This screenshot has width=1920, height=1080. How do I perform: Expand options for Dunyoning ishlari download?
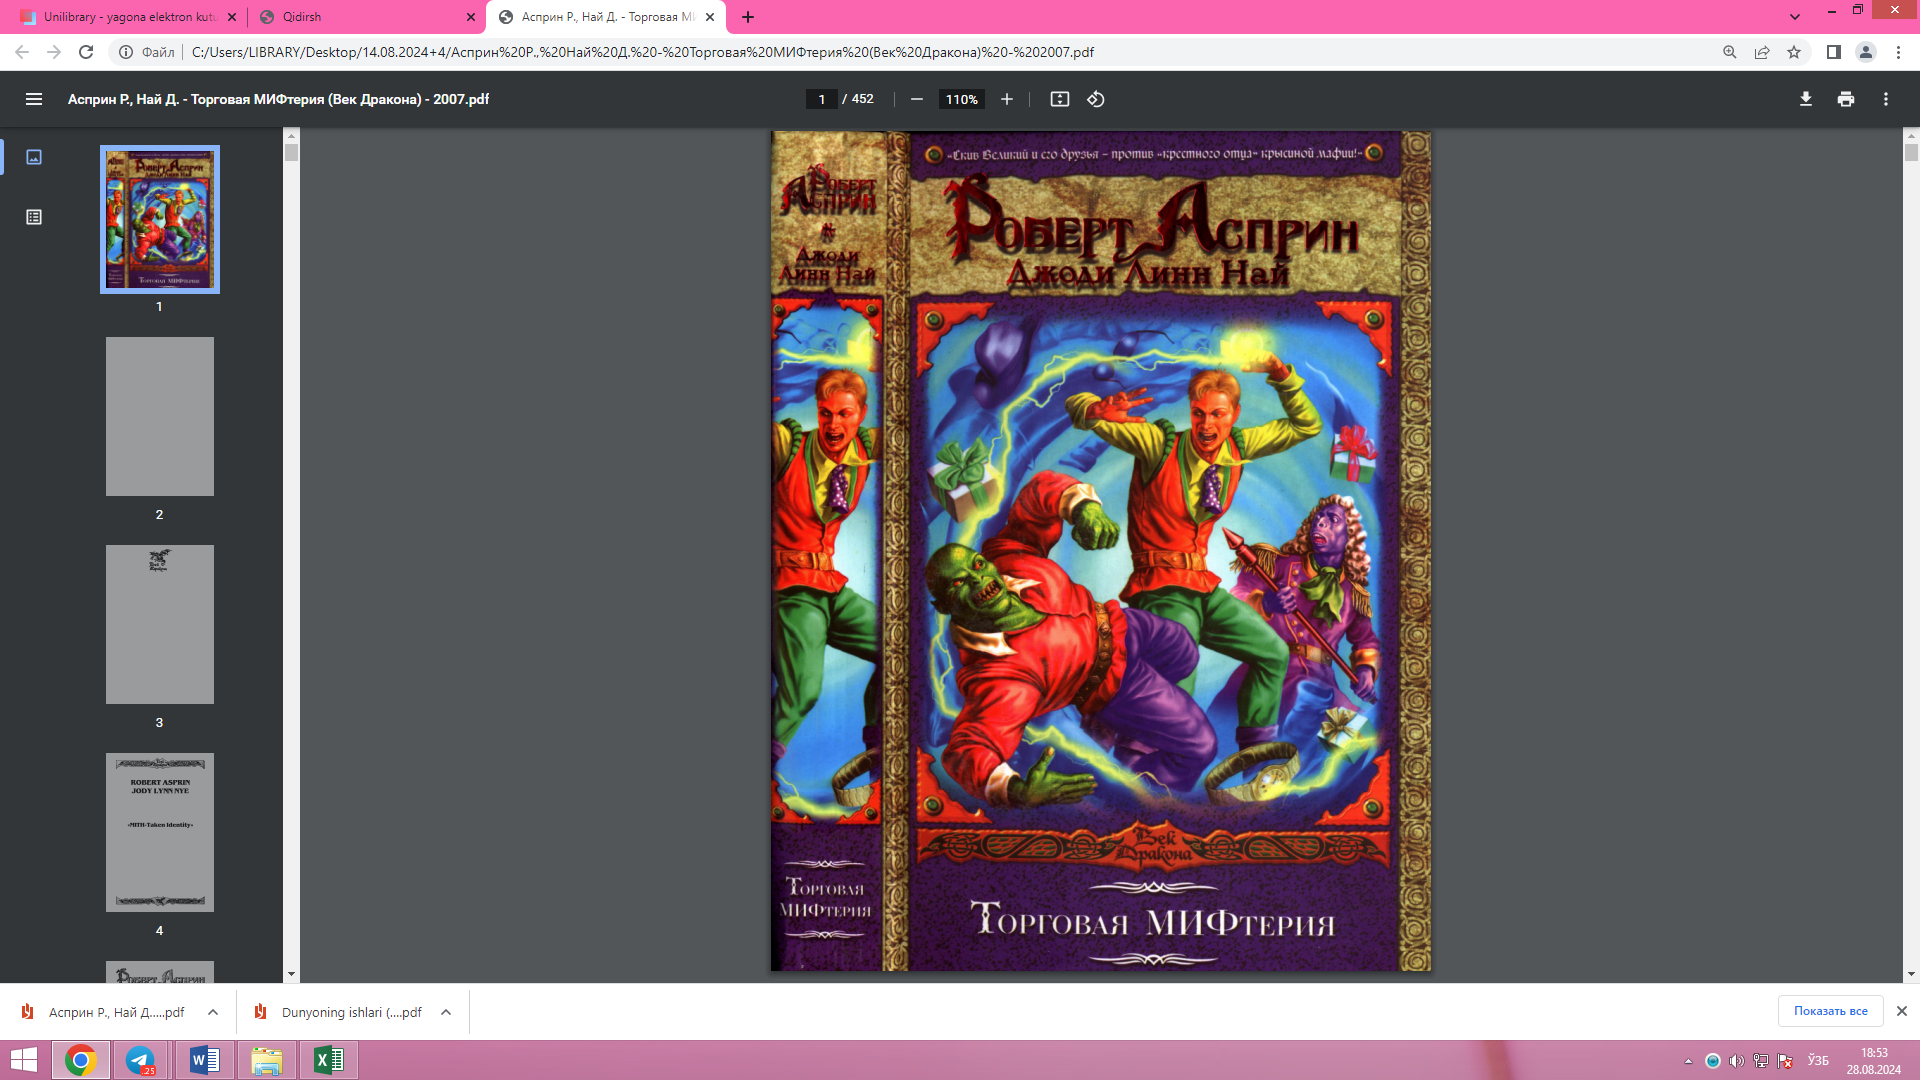[446, 1012]
